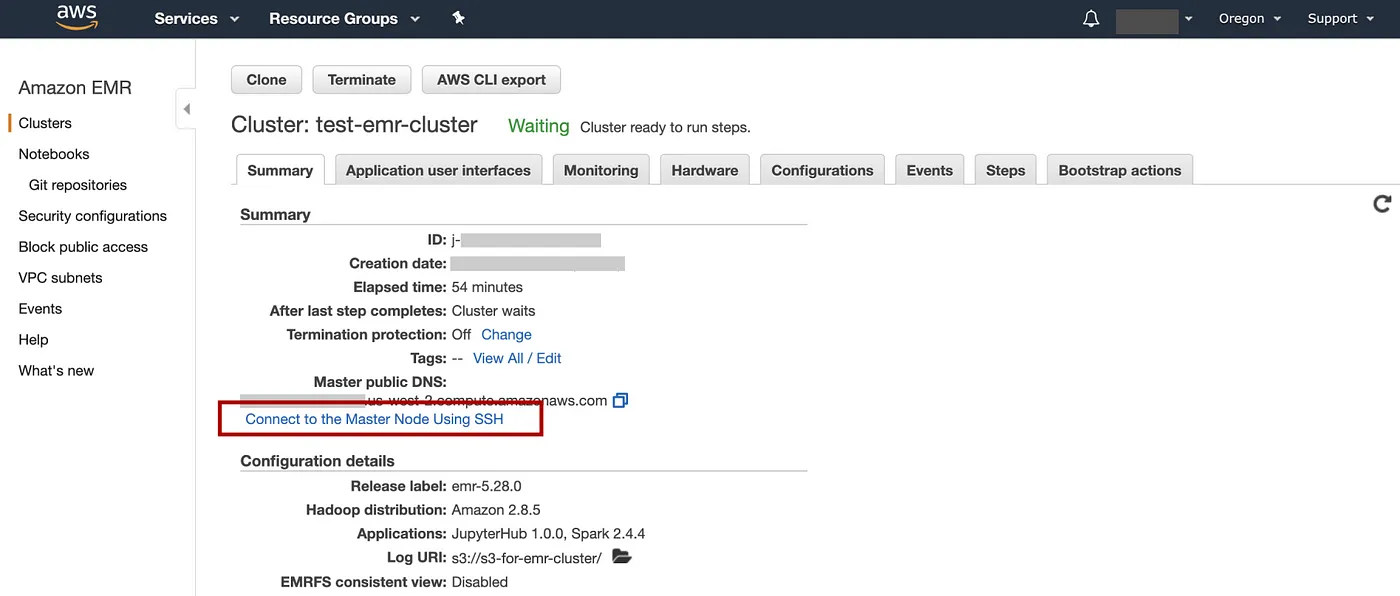The image size is (1400, 596).
Task: Copy the Master public DNS
Action: click(x=620, y=401)
